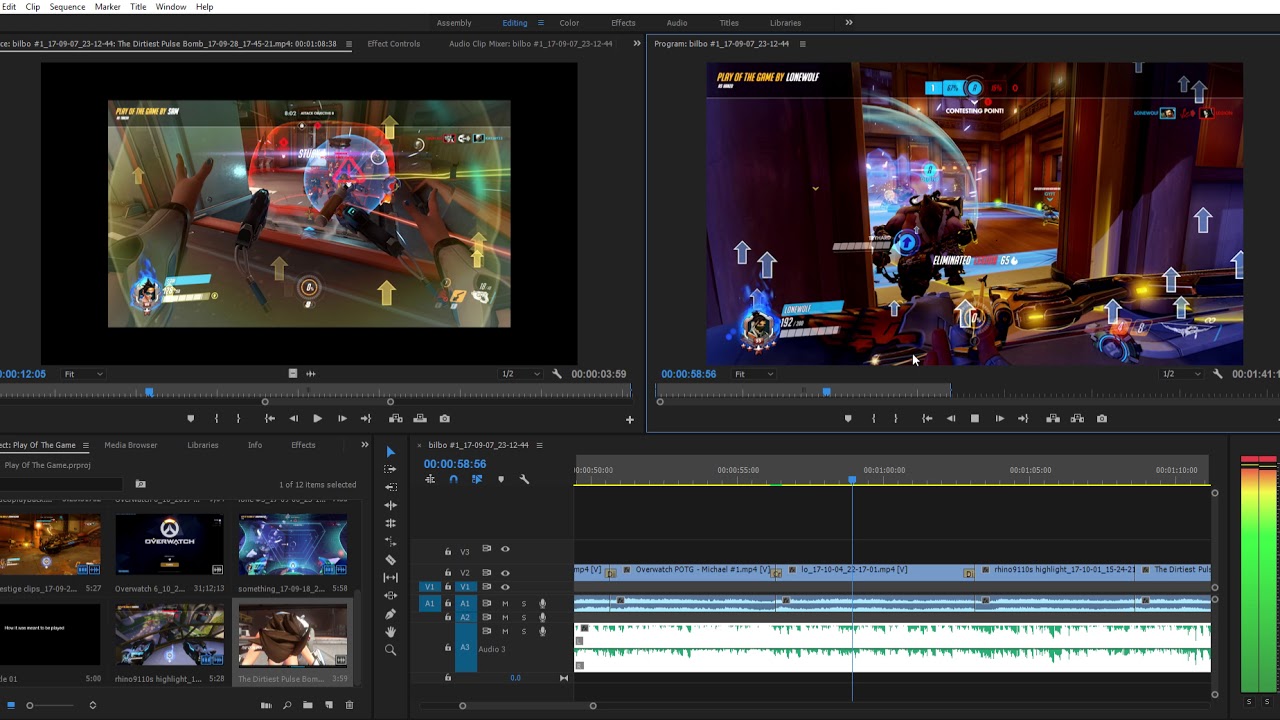Click the Source monitor scrub playhead
The width and height of the screenshot is (1280, 720).
(x=149, y=392)
